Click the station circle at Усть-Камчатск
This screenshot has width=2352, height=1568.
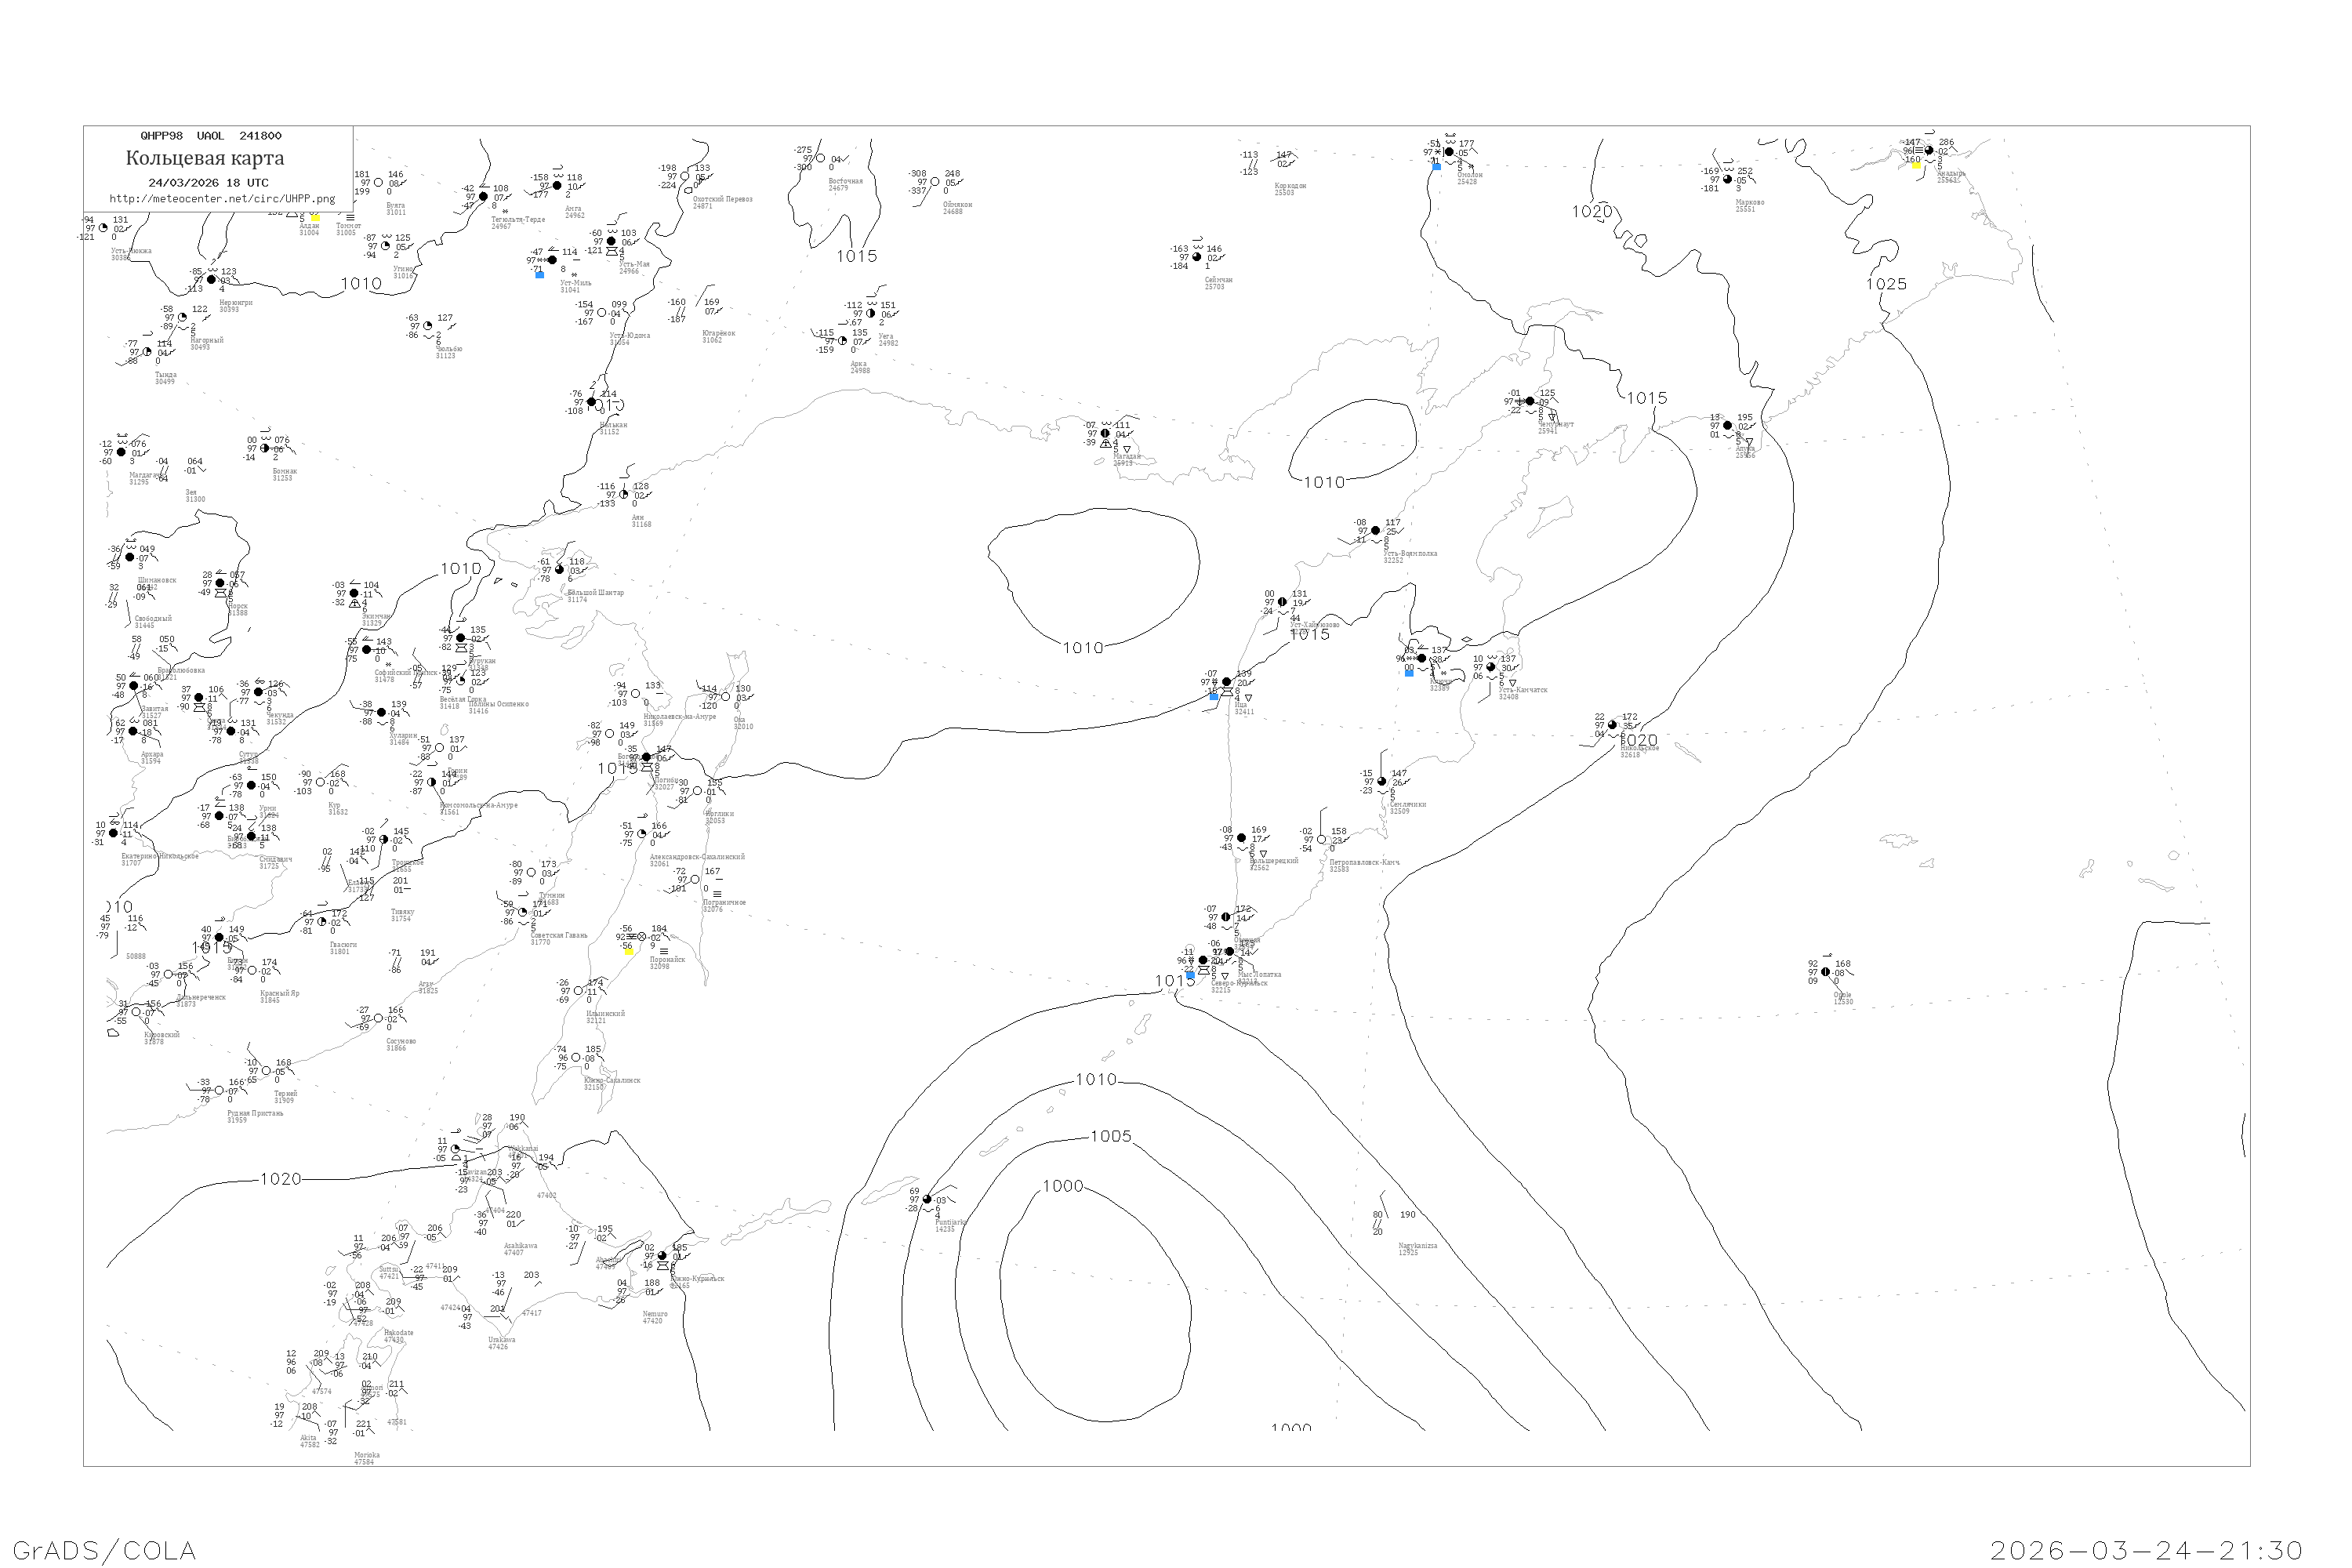click(x=1491, y=667)
